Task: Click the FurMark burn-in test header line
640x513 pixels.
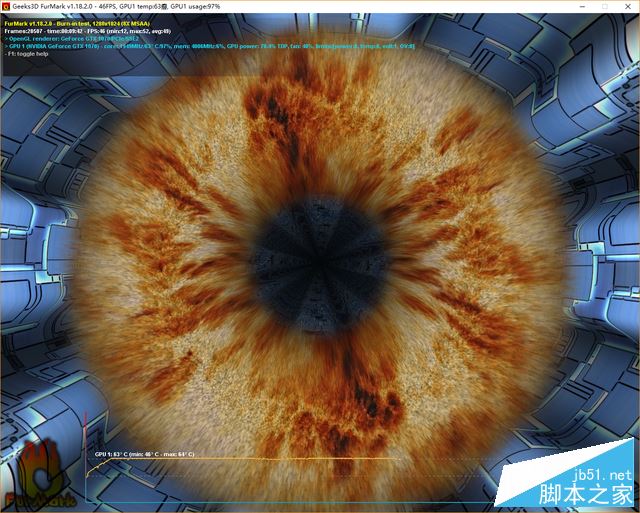Action: (80, 22)
